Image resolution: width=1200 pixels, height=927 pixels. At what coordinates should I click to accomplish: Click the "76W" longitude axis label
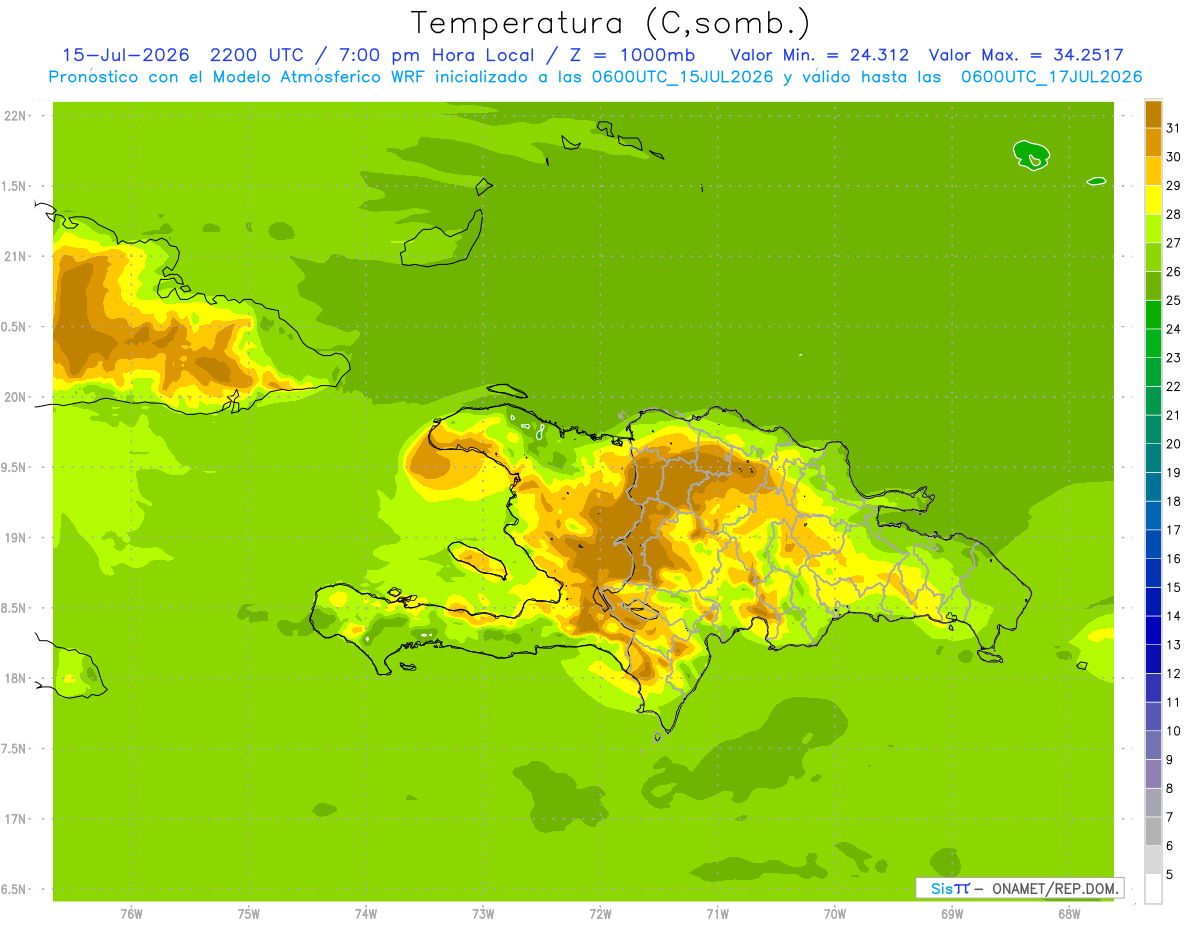pyautogui.click(x=131, y=914)
